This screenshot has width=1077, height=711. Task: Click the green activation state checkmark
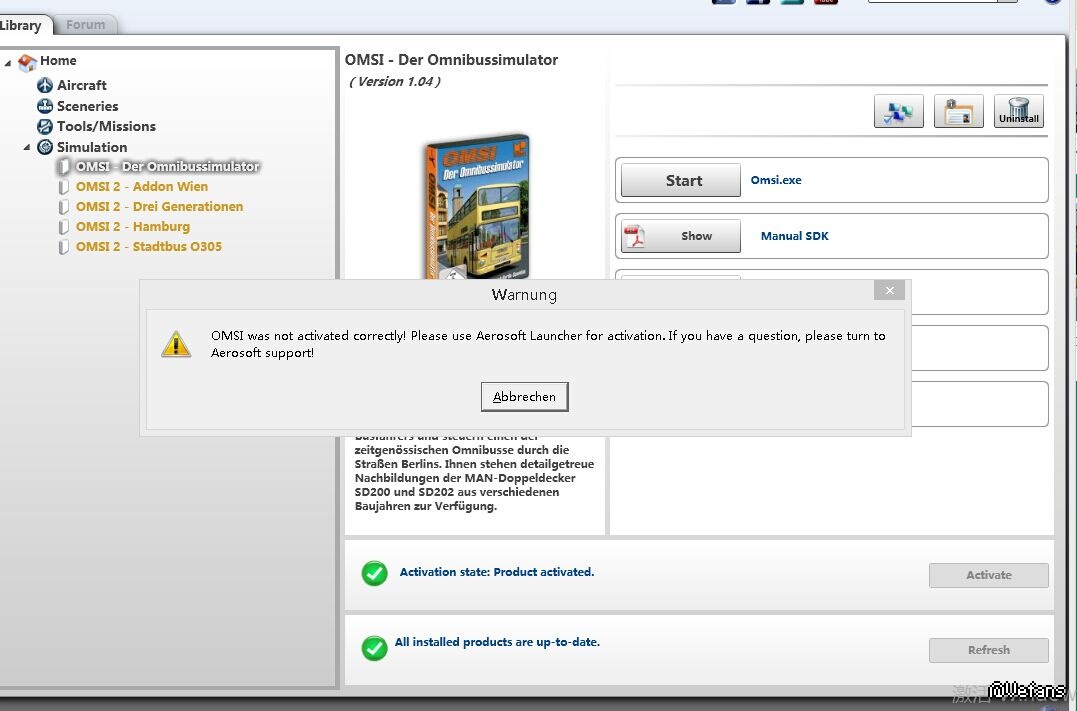pos(374,573)
